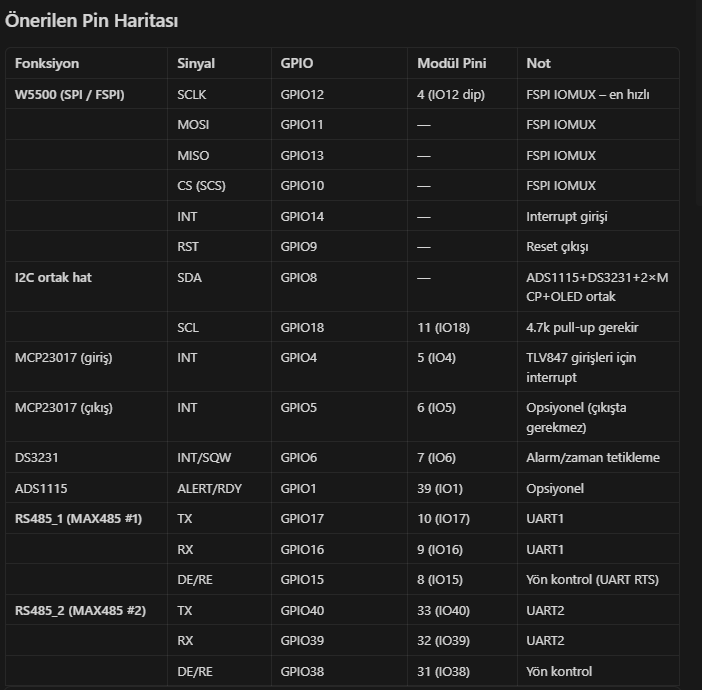Click the Önerilen Pin Haritası heading

(x=91, y=21)
